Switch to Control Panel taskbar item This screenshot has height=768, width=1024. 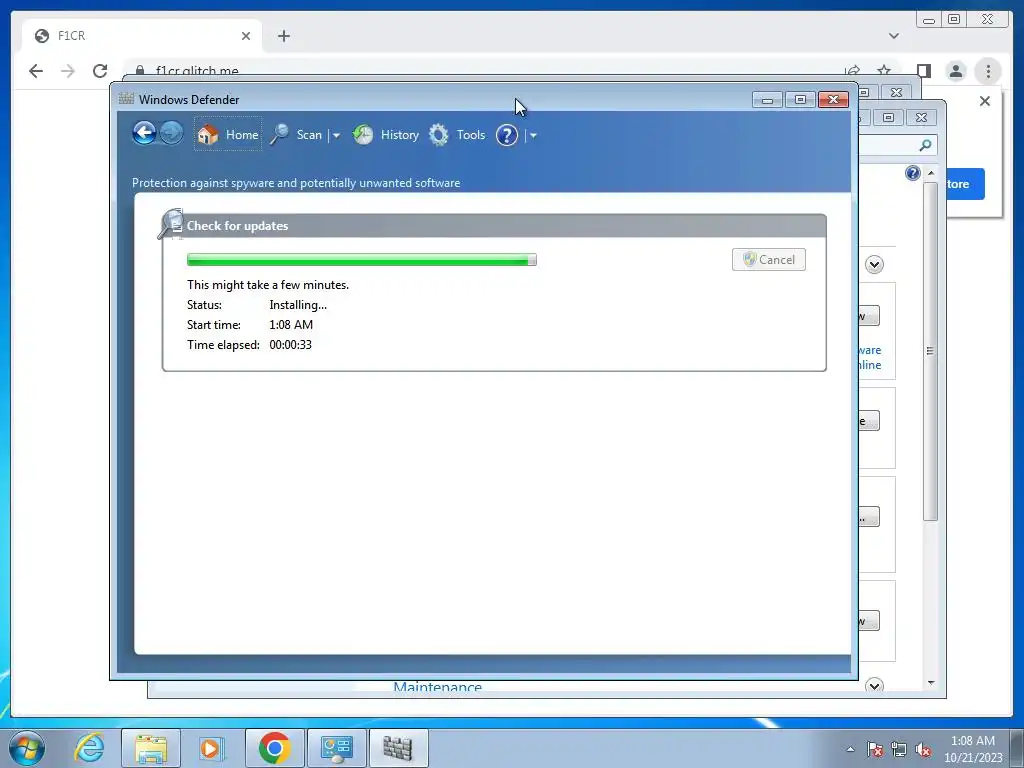[337, 748]
